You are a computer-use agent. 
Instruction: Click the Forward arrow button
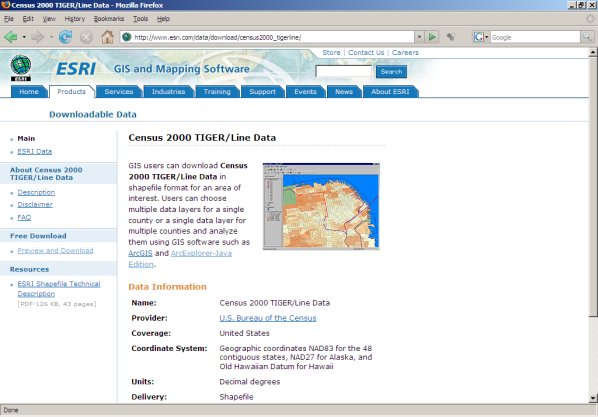pos(38,37)
